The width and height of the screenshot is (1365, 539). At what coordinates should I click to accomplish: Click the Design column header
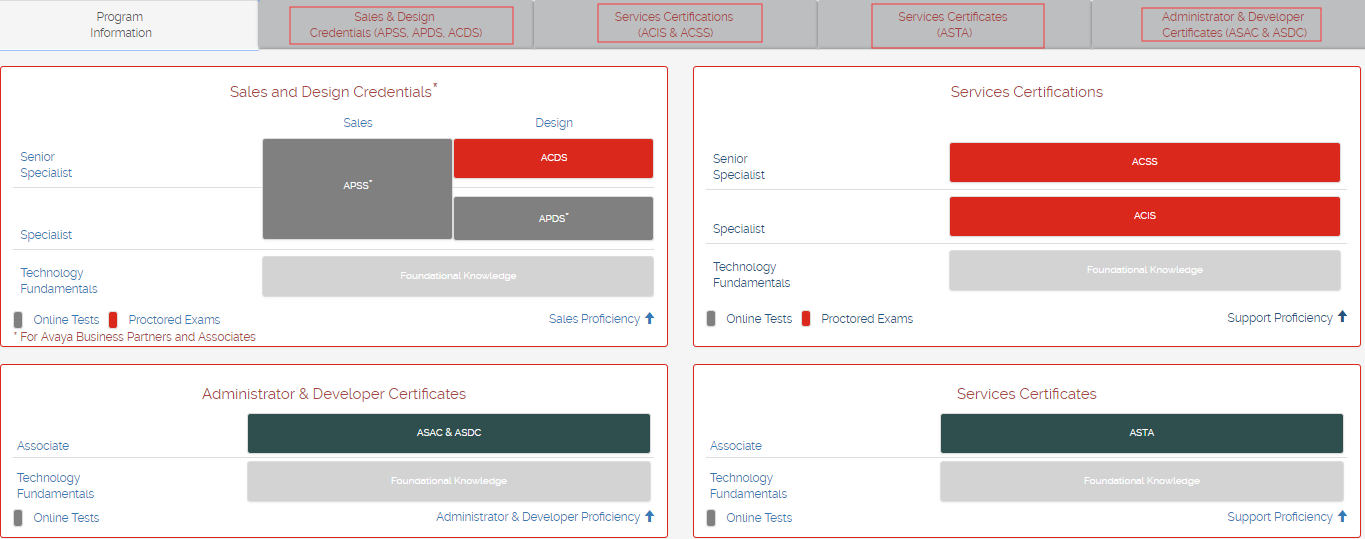554,123
